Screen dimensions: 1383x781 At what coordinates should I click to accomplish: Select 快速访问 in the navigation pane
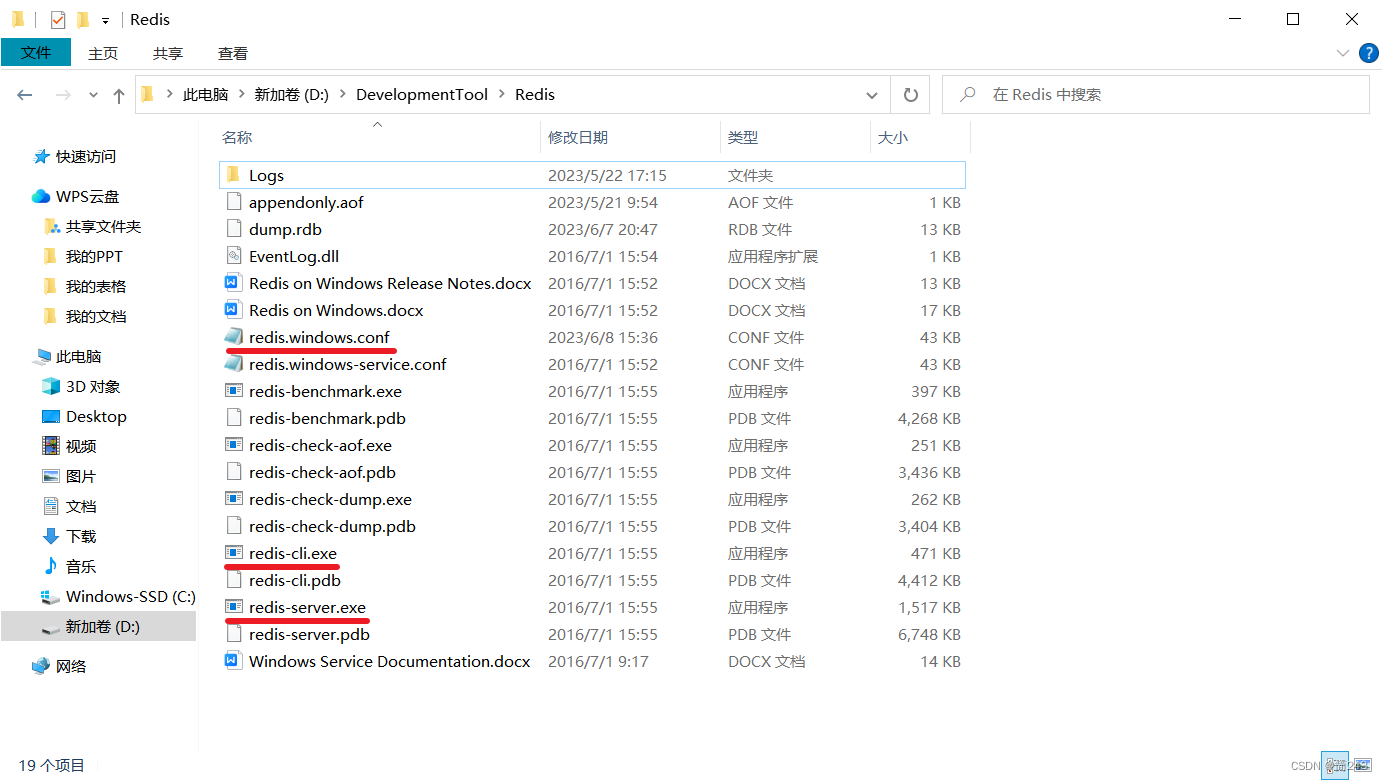[86, 157]
